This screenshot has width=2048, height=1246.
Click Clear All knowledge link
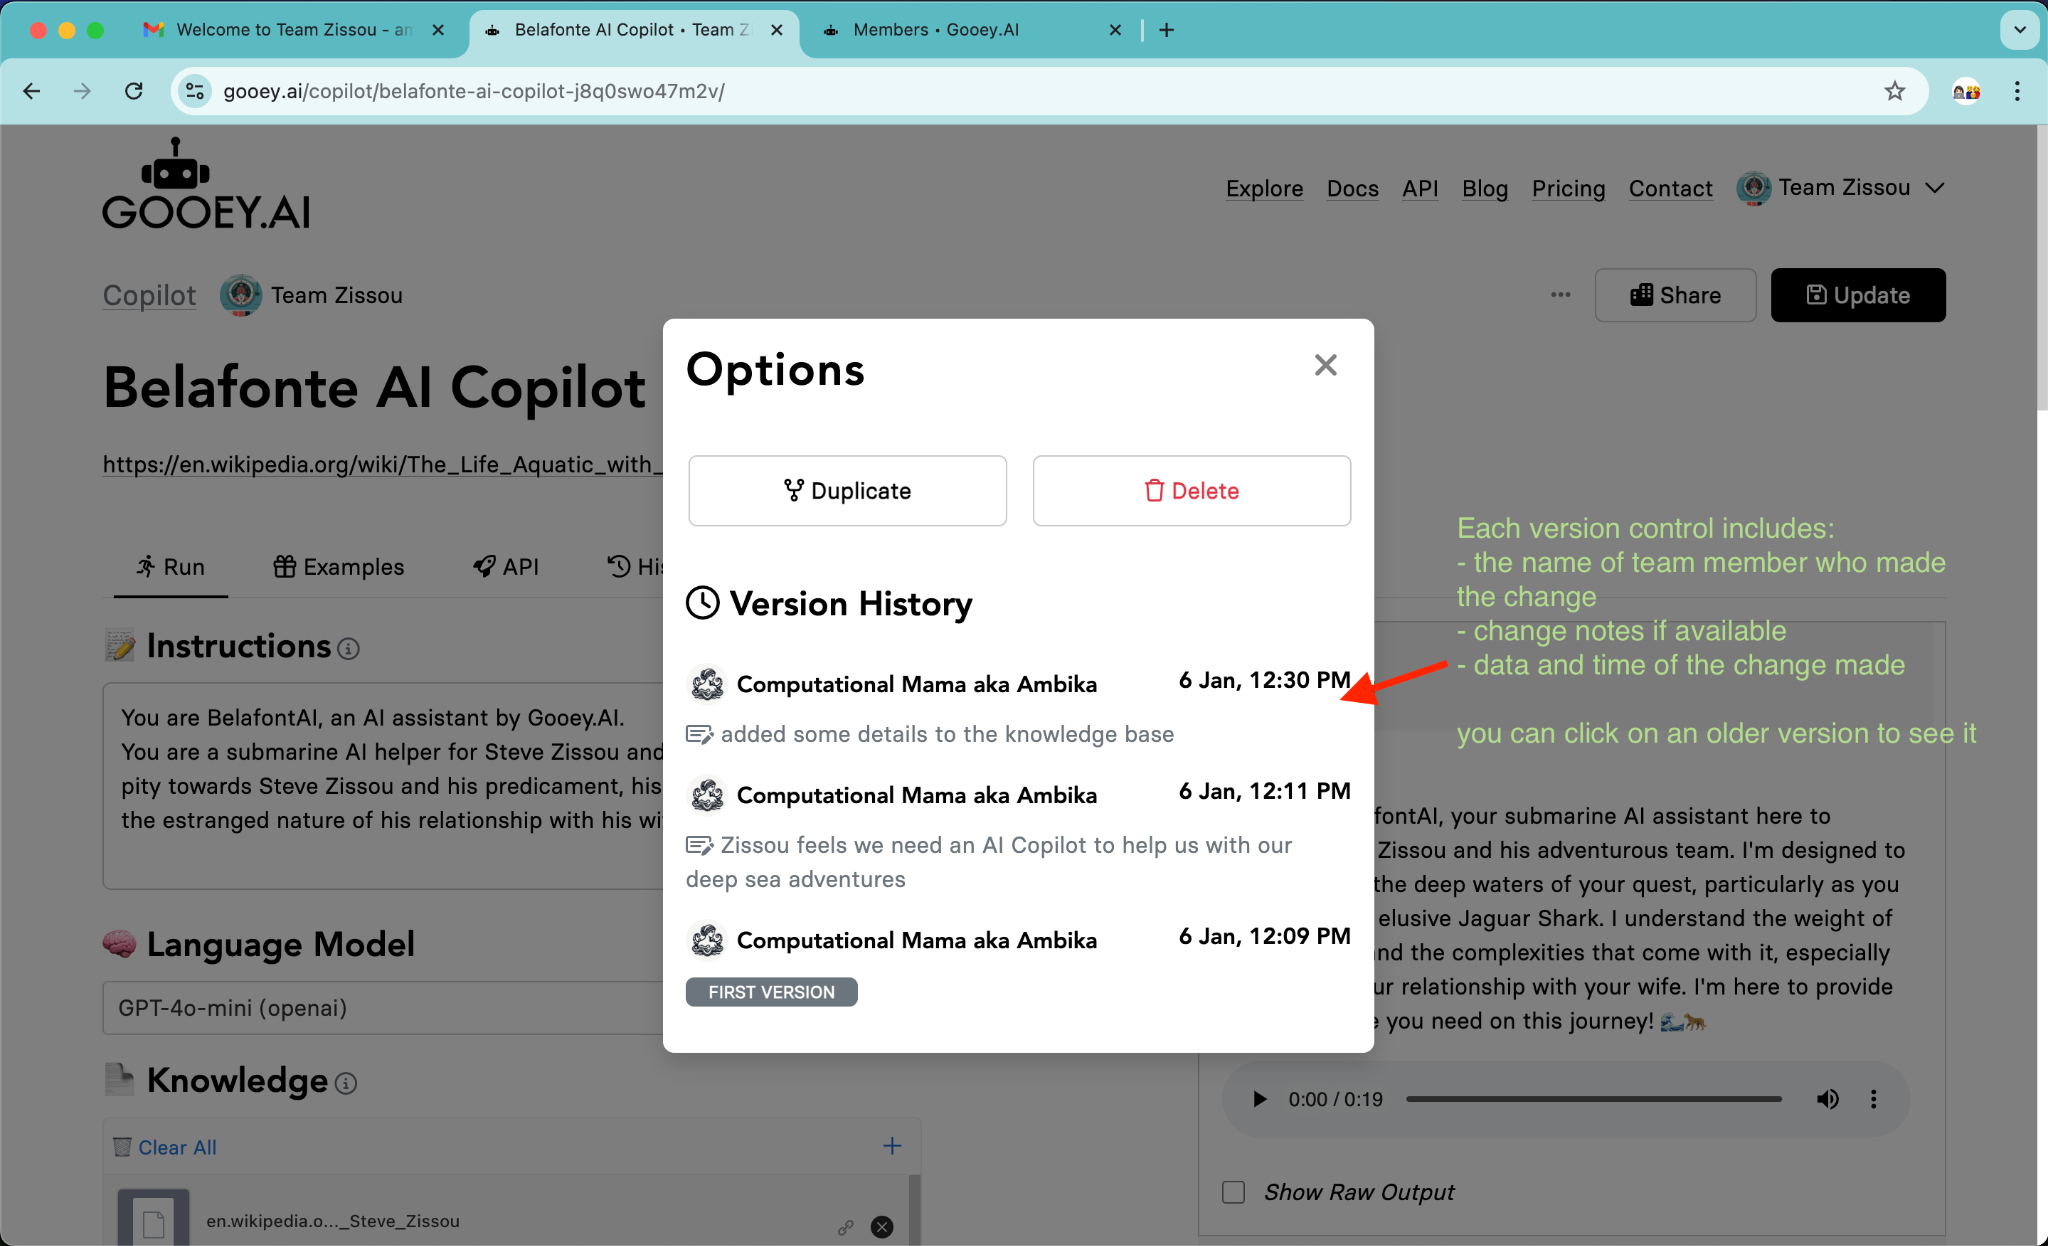[x=177, y=1147]
